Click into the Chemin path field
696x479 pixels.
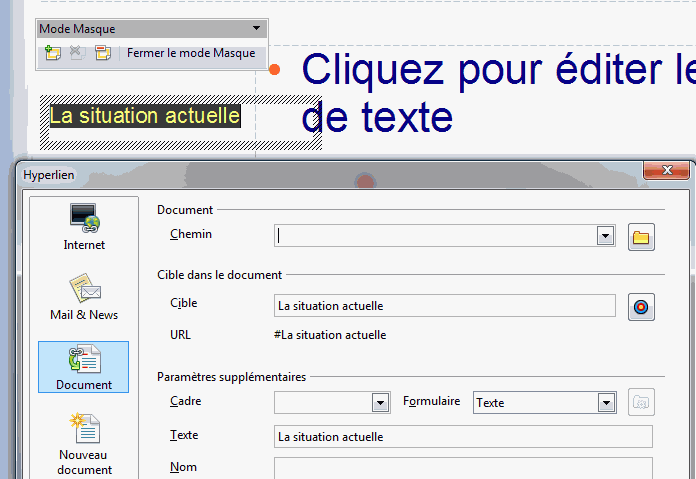(436, 236)
